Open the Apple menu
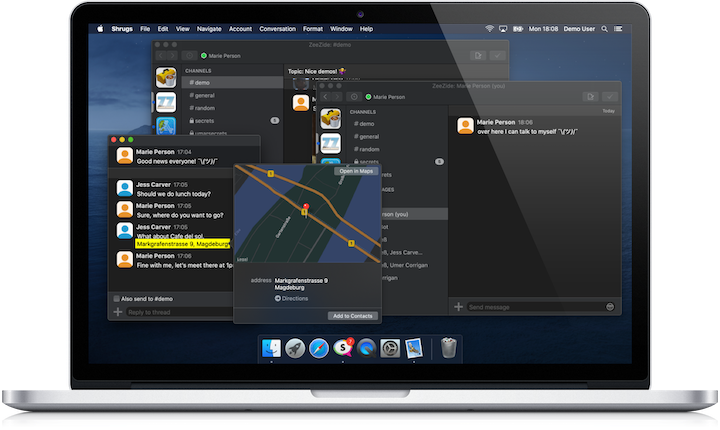 pos(100,28)
